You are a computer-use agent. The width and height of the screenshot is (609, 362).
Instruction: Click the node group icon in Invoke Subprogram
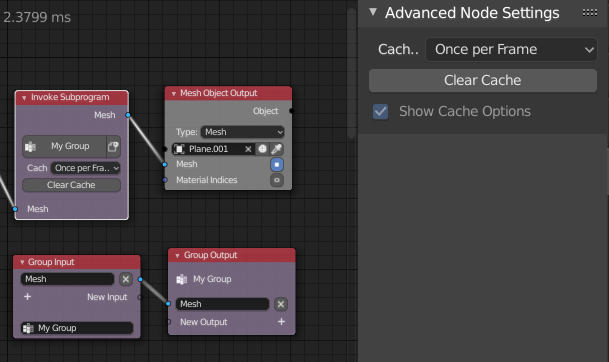click(x=30, y=147)
